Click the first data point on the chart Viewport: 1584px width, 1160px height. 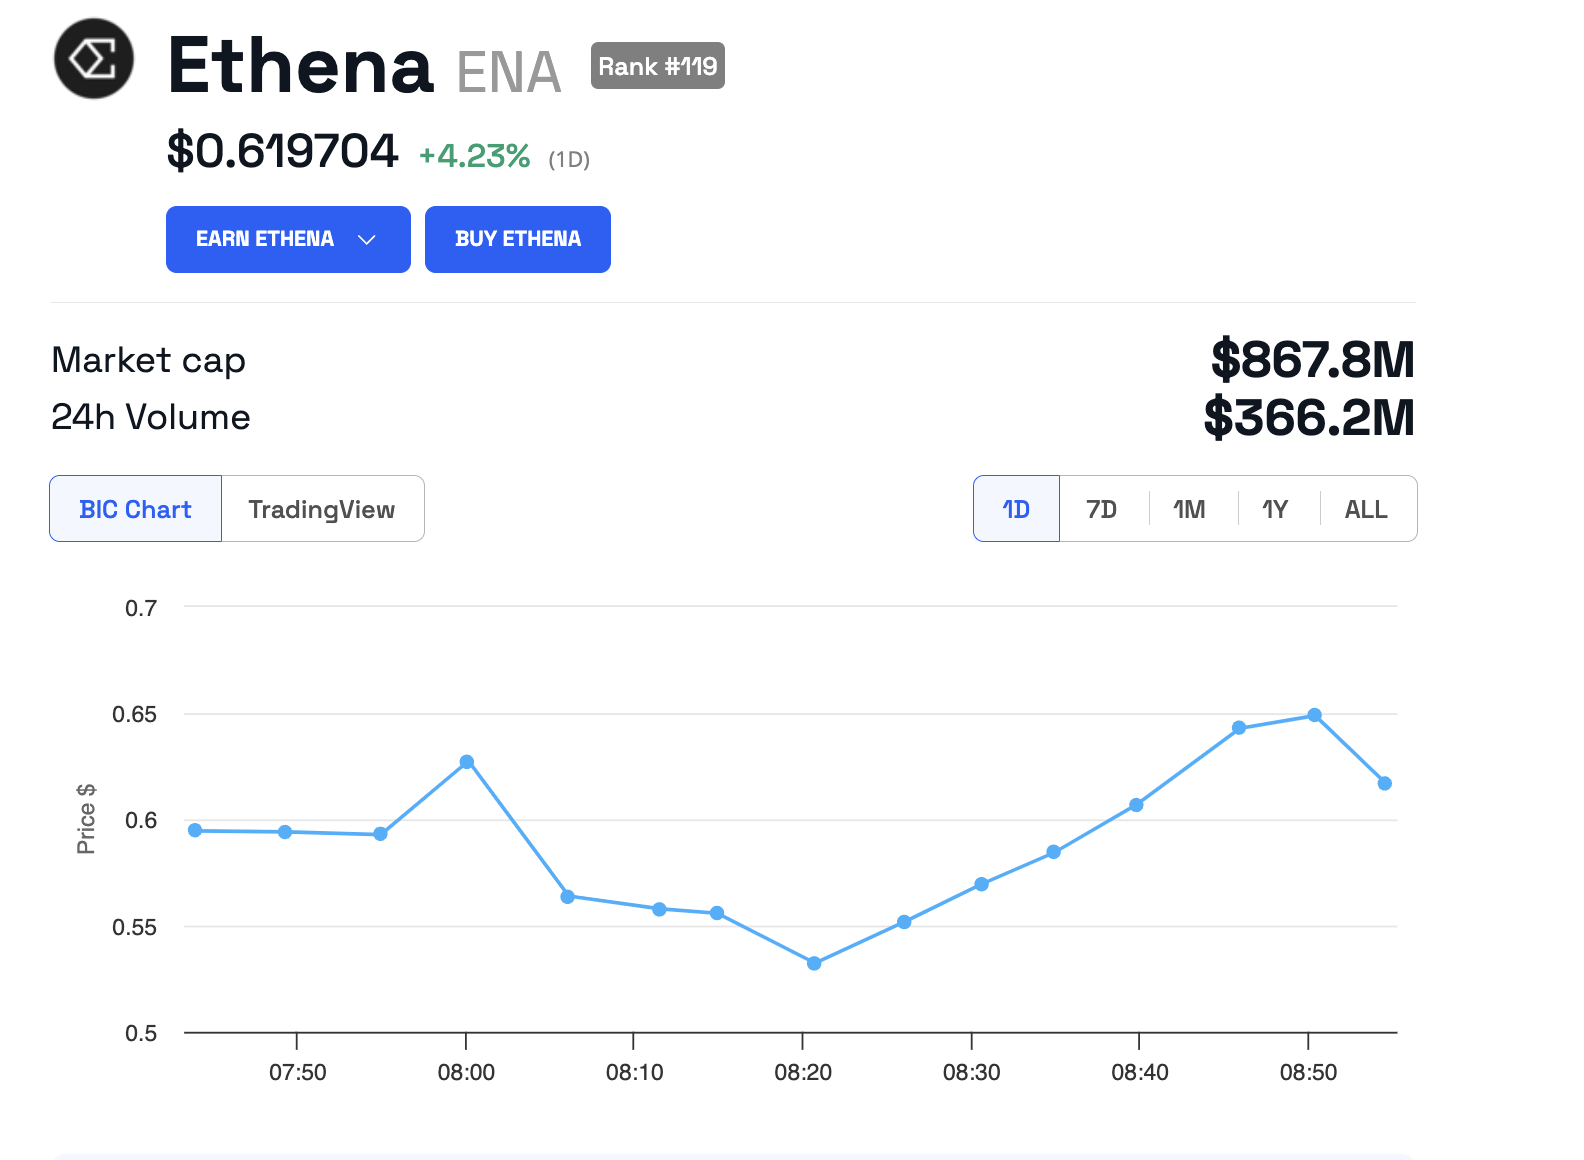[x=195, y=830]
